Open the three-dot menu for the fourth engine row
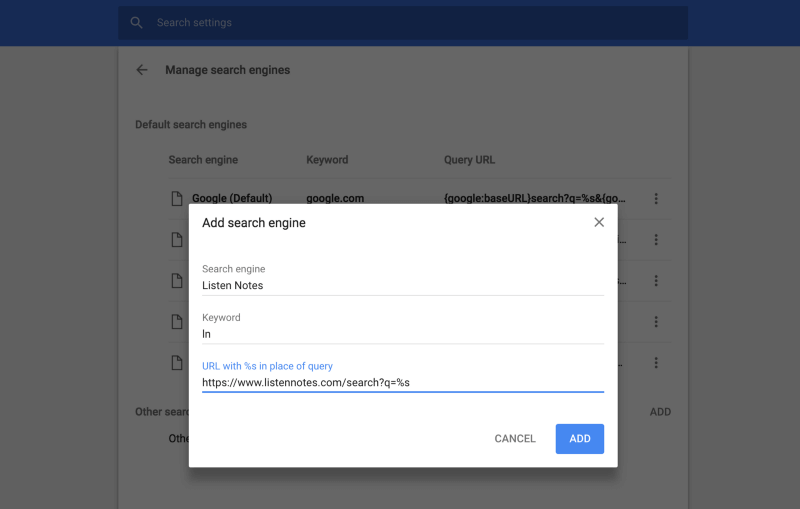Image resolution: width=800 pixels, height=509 pixels. click(x=656, y=322)
